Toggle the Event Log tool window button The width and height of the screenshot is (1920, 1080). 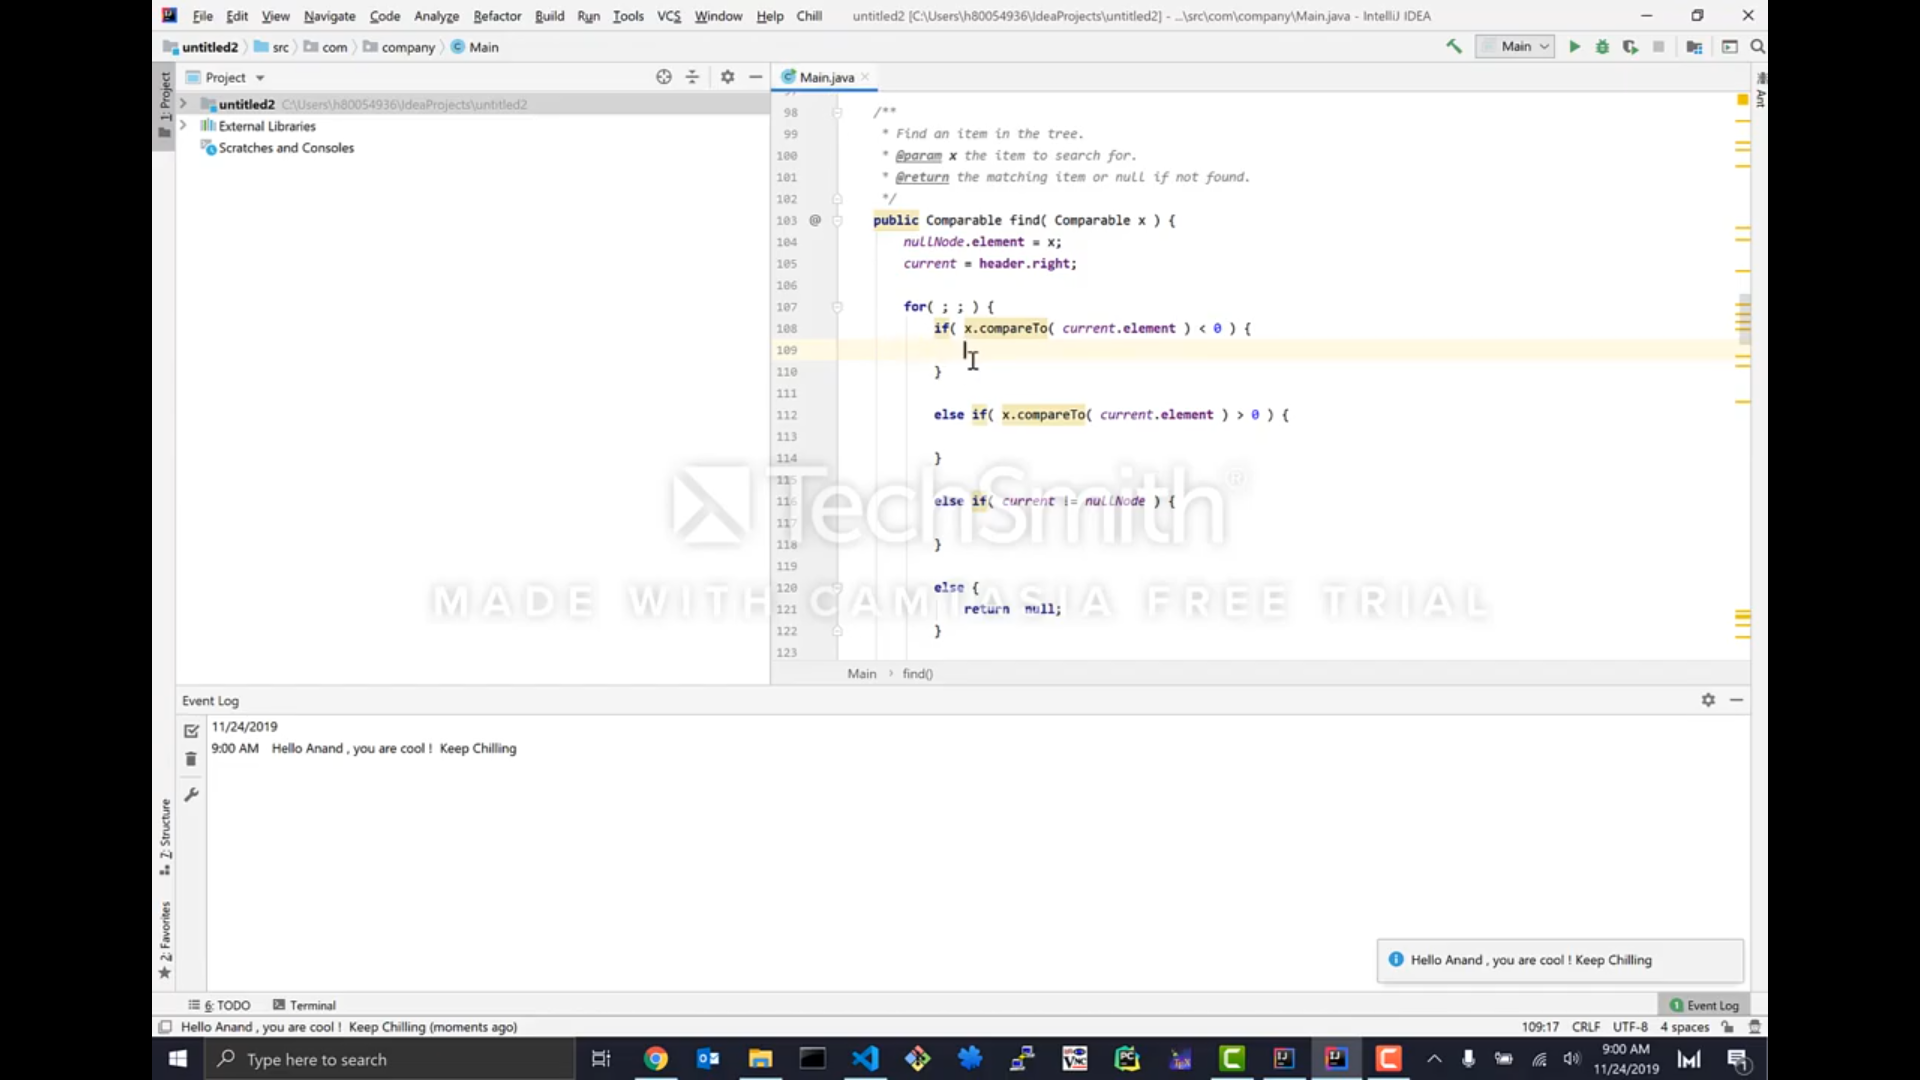point(1704,1005)
